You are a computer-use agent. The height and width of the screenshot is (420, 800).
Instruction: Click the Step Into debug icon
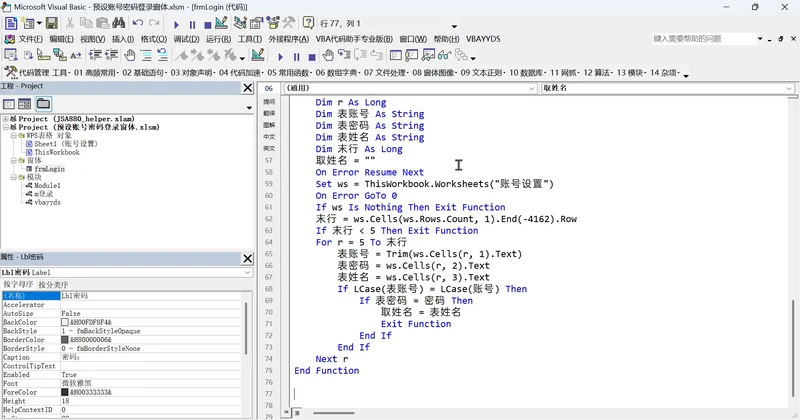[344, 55]
